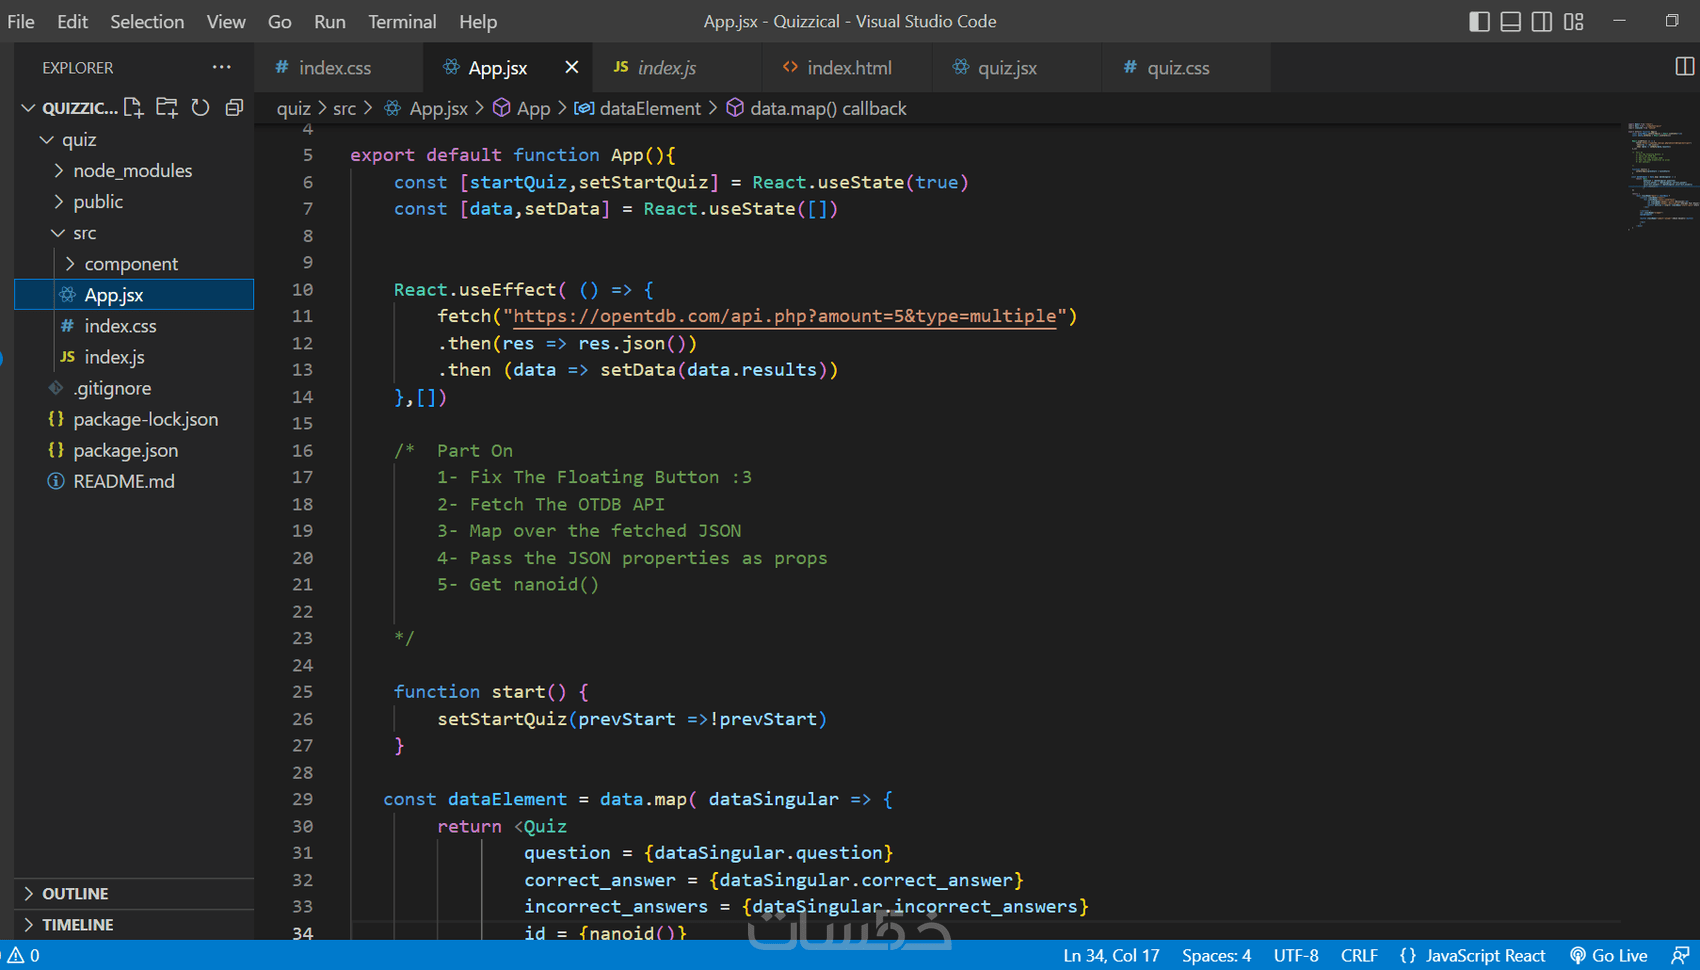Open the File menu
This screenshot has width=1700, height=970.
[21, 21]
